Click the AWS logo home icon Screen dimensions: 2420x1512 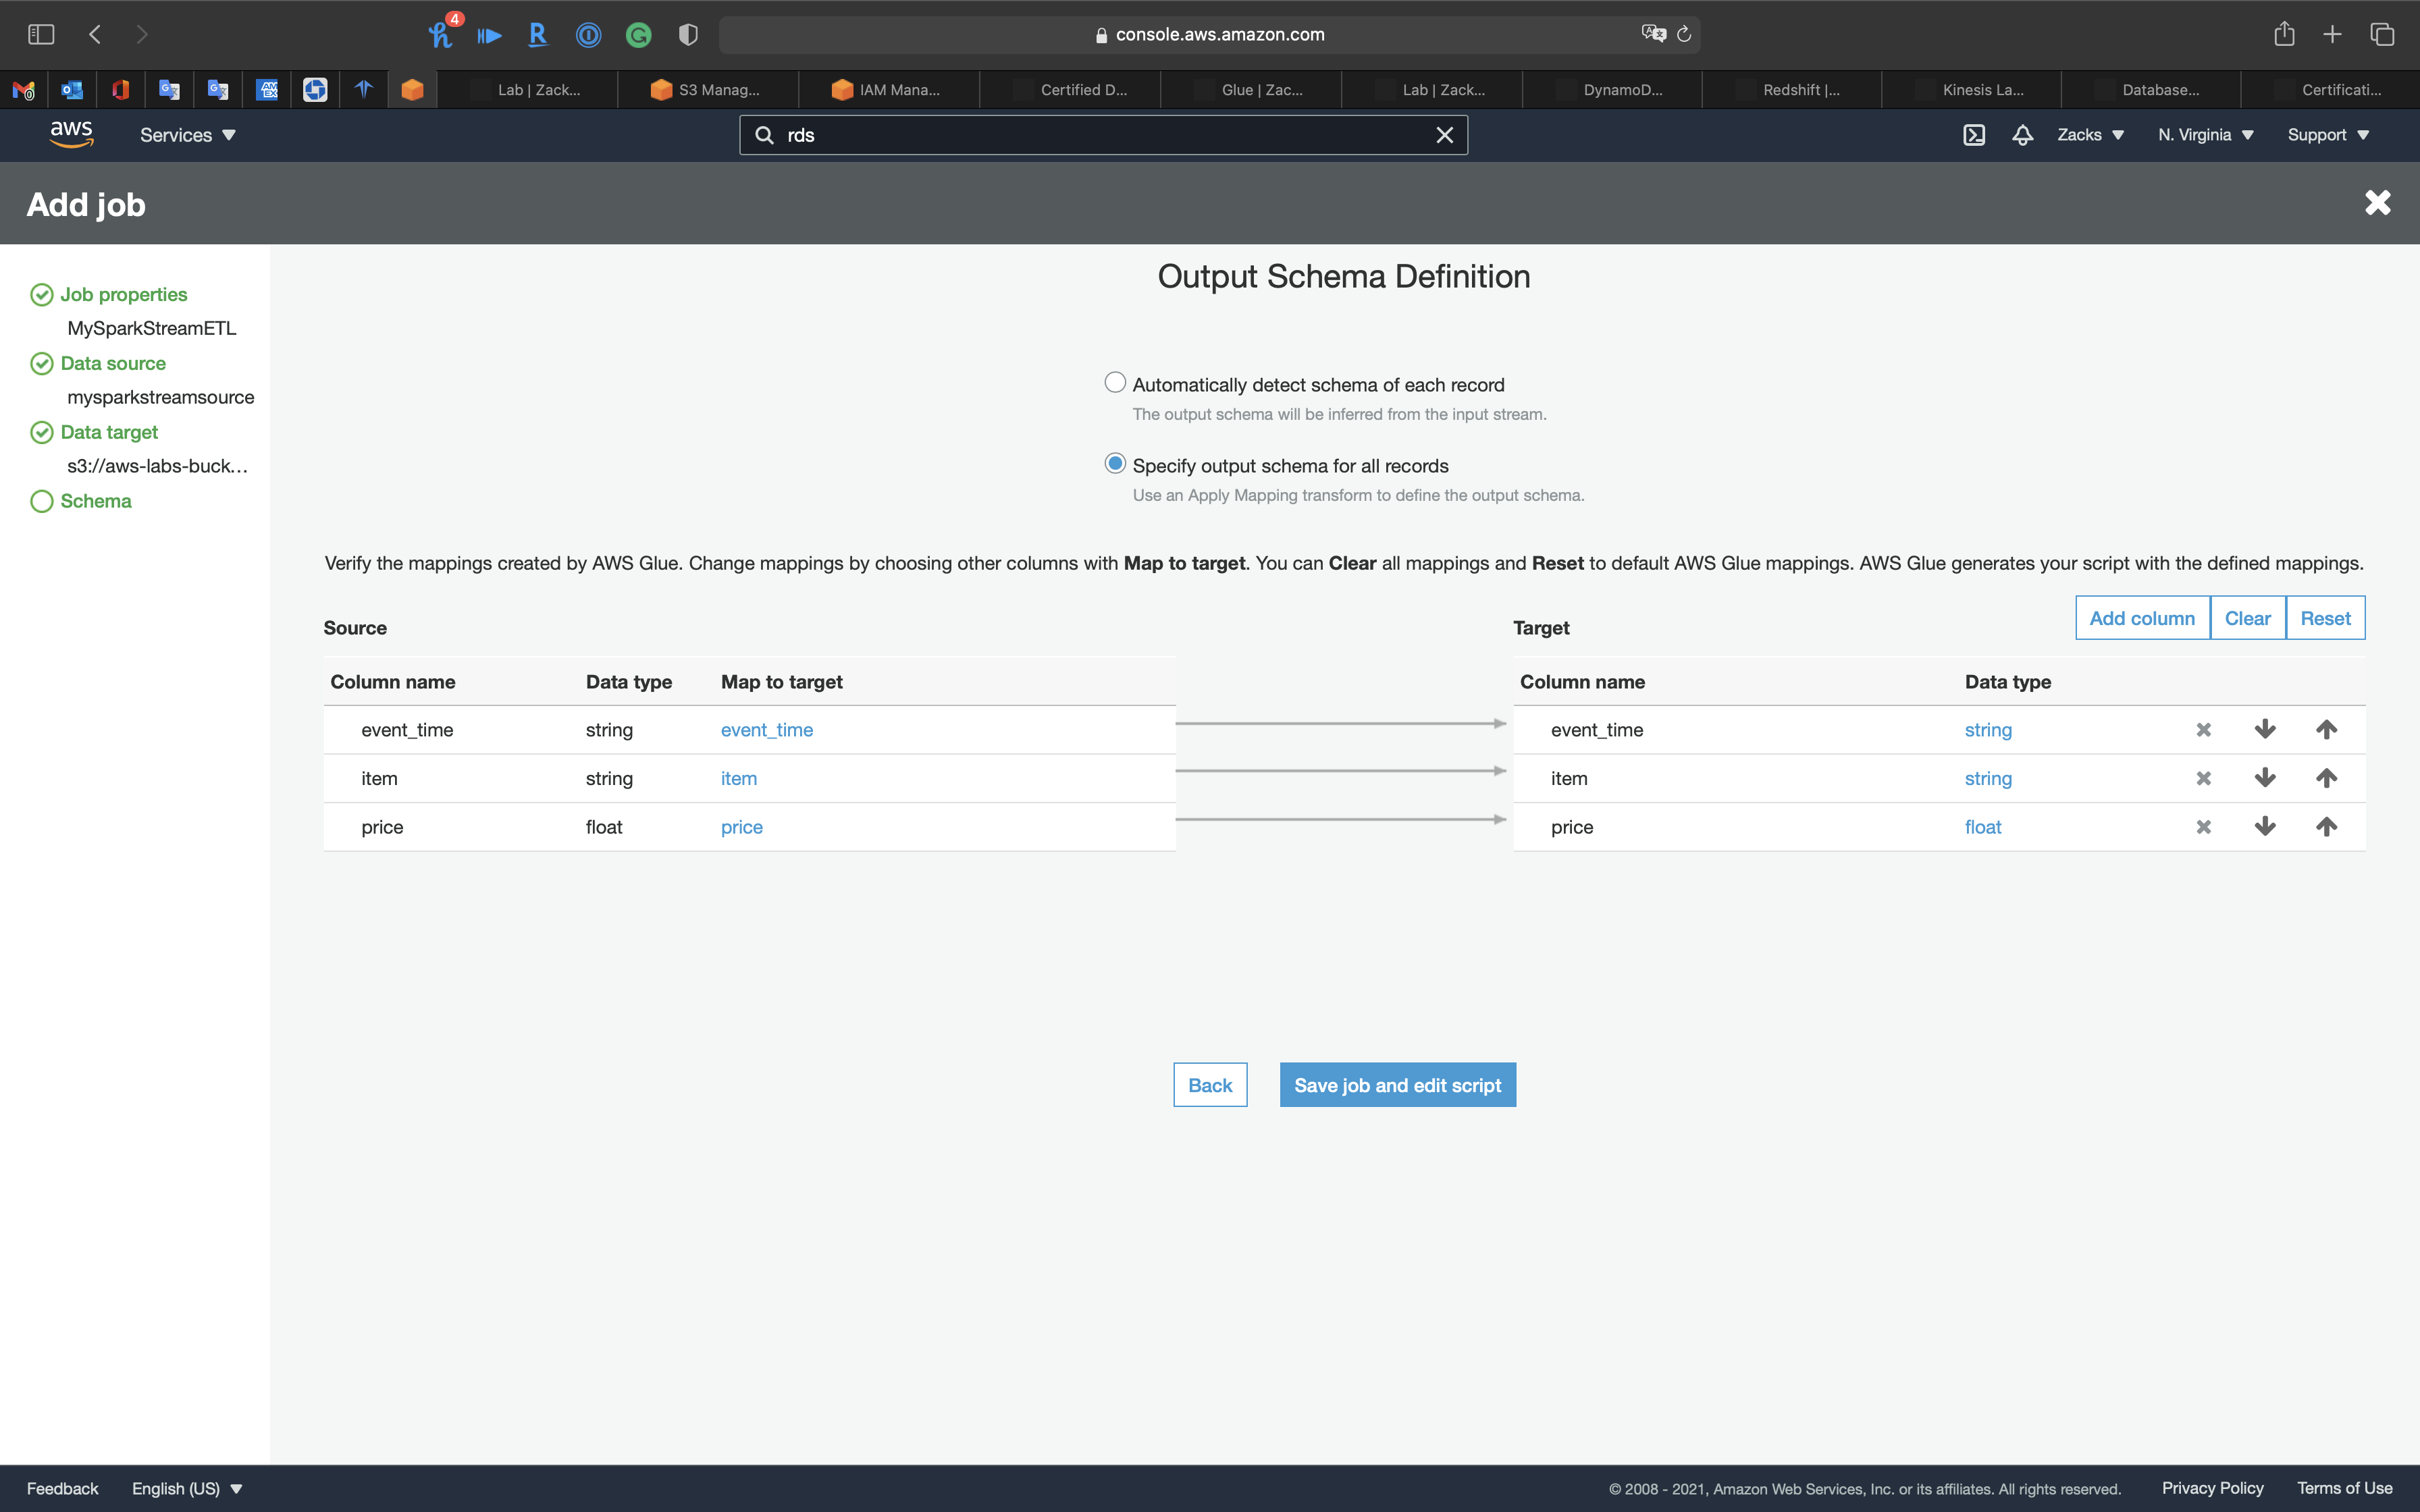[x=71, y=134]
